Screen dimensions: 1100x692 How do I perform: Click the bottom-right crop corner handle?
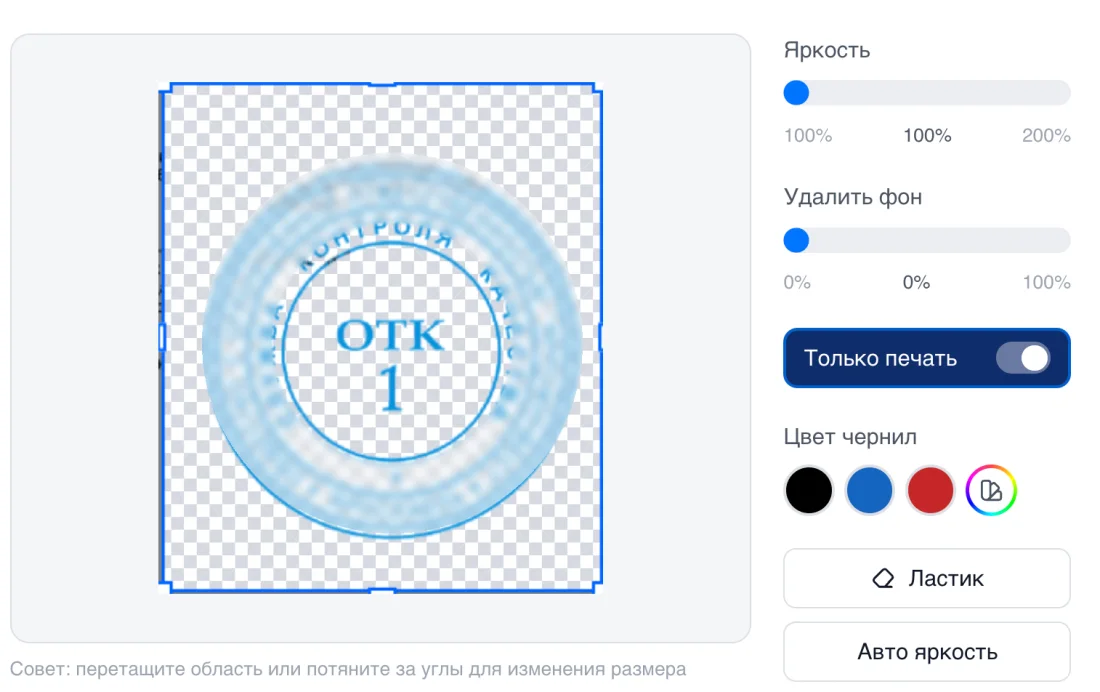pos(596,586)
